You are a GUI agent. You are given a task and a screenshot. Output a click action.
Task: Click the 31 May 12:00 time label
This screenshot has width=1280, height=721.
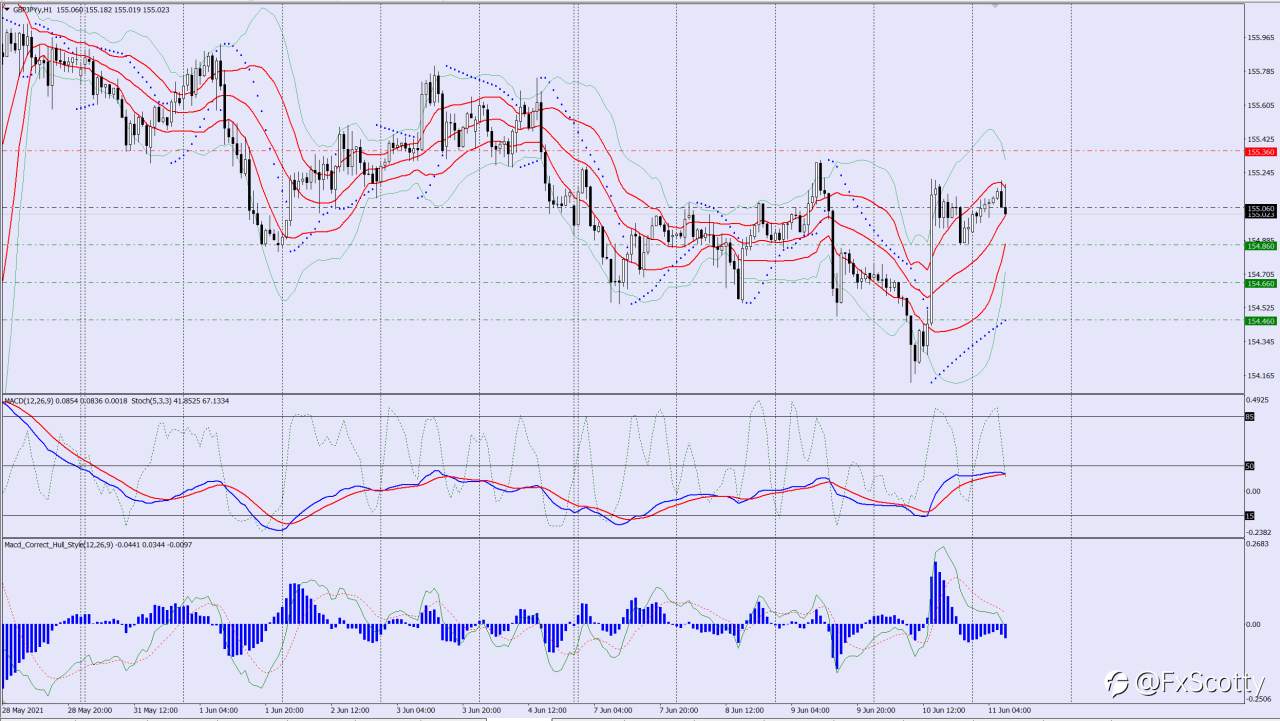pos(156,710)
